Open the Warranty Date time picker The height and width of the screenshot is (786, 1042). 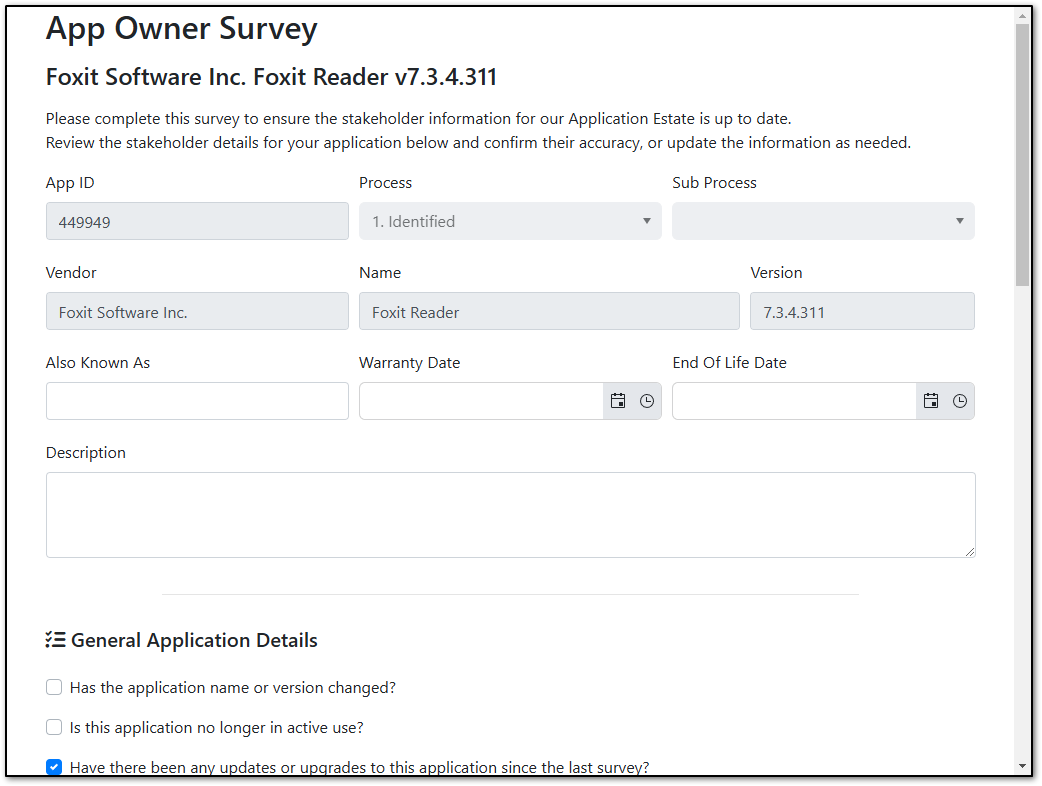click(647, 401)
